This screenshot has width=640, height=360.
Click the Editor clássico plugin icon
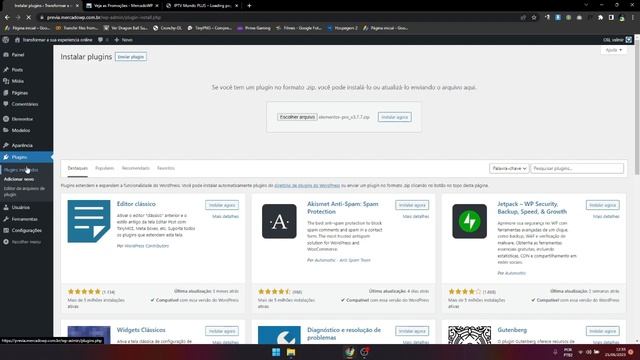(x=89, y=221)
